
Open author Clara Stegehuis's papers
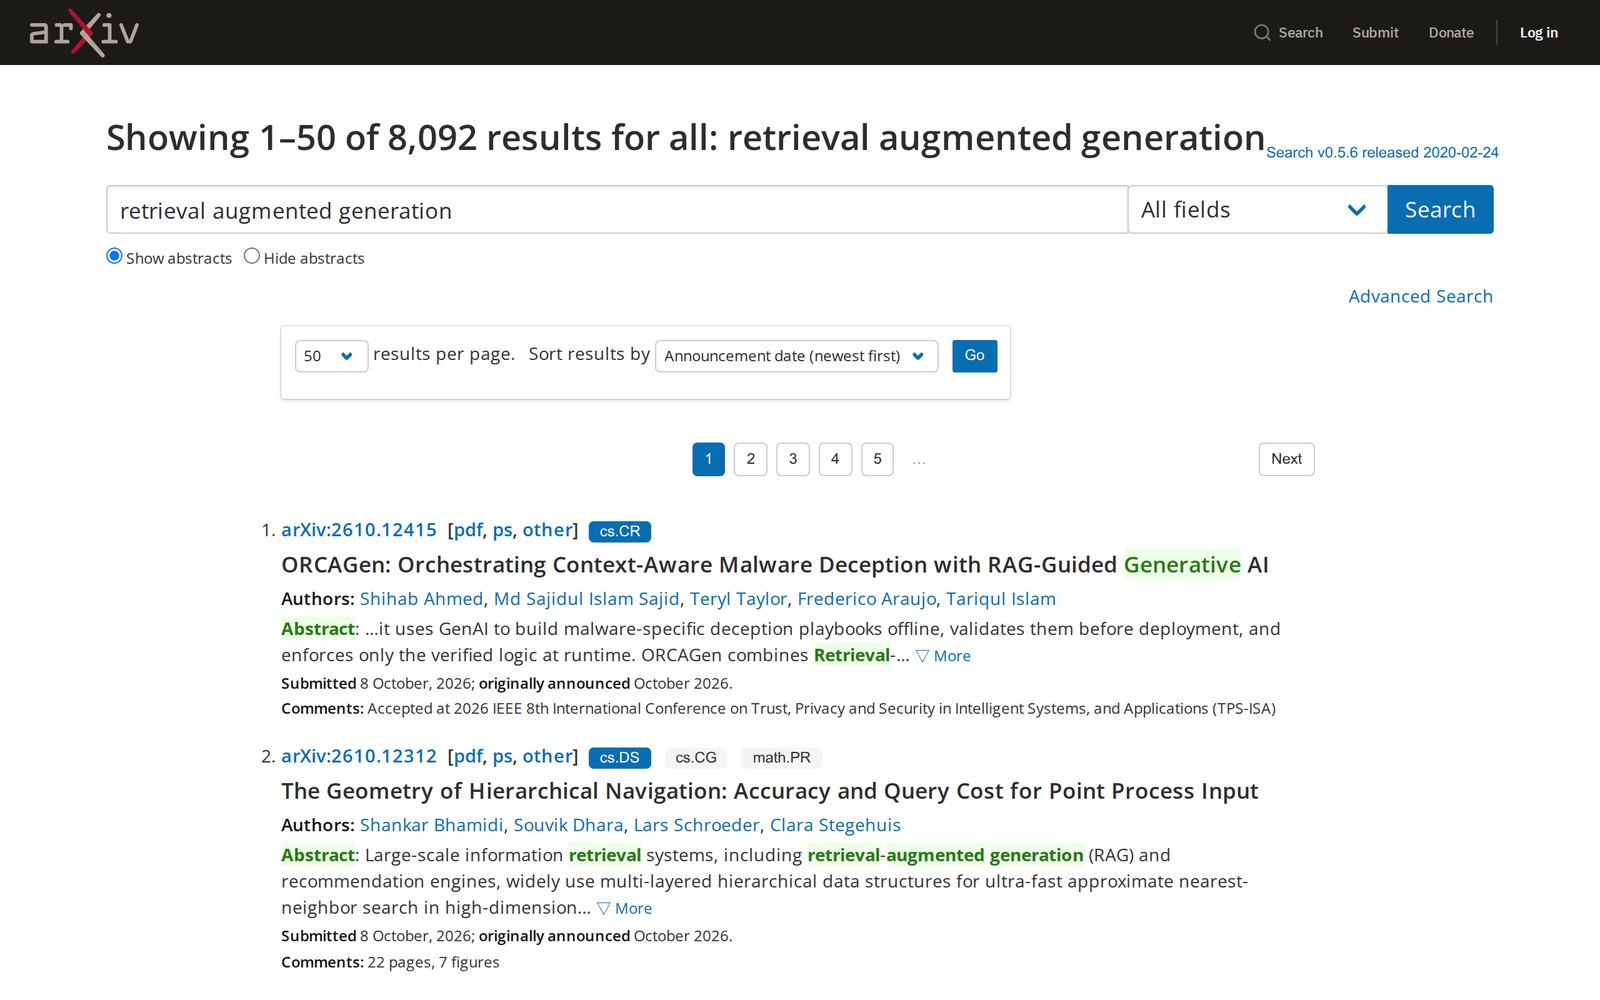835,825
